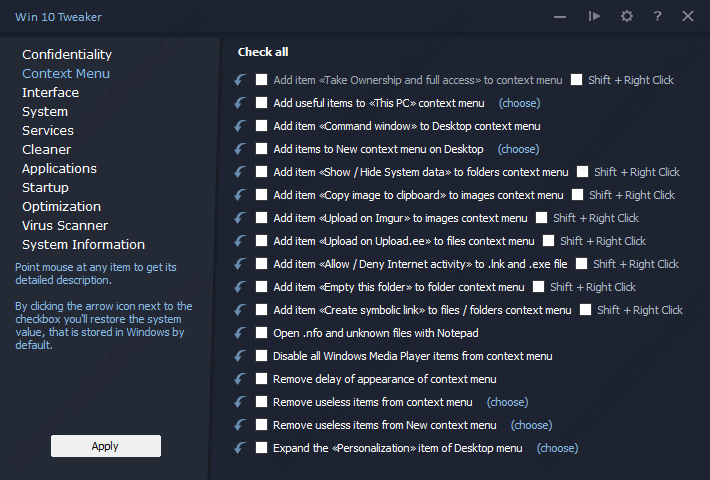Image resolution: width=710 pixels, height=480 pixels.
Task: Open Virus Scanner section
Action: [65, 226]
